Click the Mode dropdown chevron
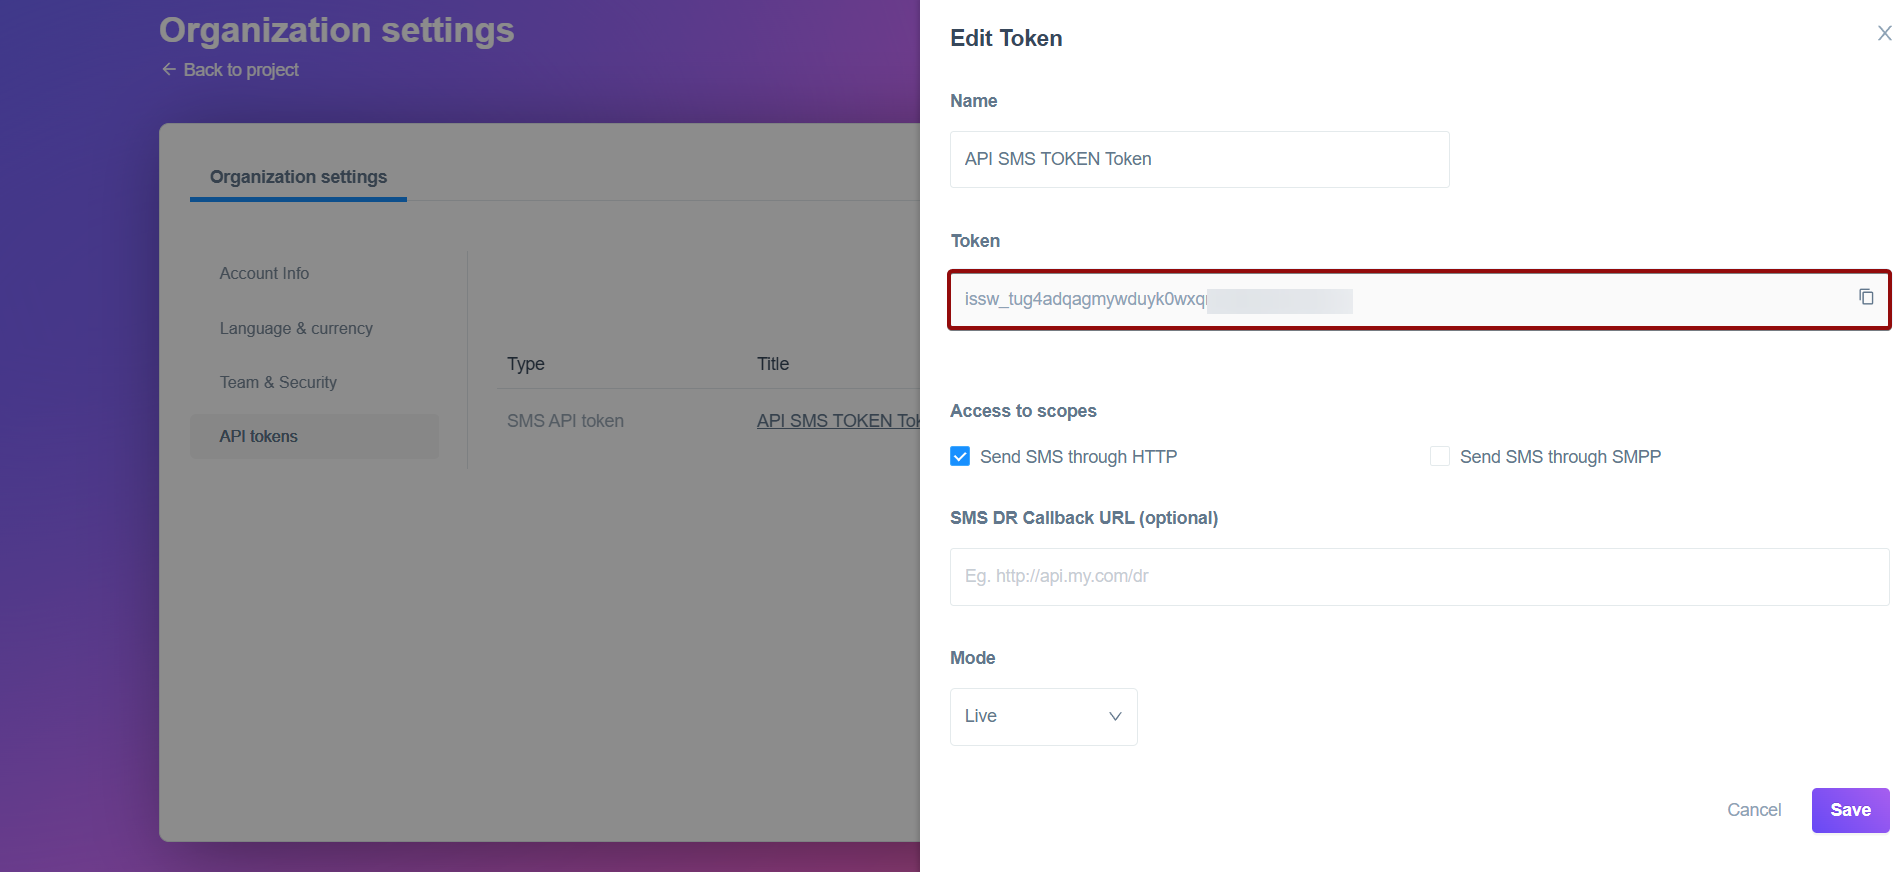This screenshot has height=872, width=1897. pos(1115,716)
